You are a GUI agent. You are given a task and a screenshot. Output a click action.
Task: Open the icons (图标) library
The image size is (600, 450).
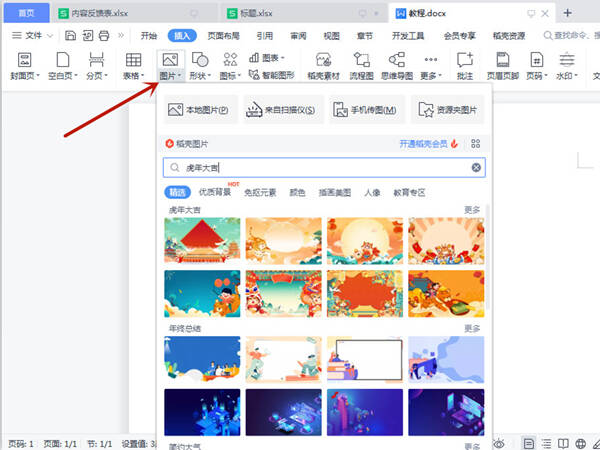230,66
